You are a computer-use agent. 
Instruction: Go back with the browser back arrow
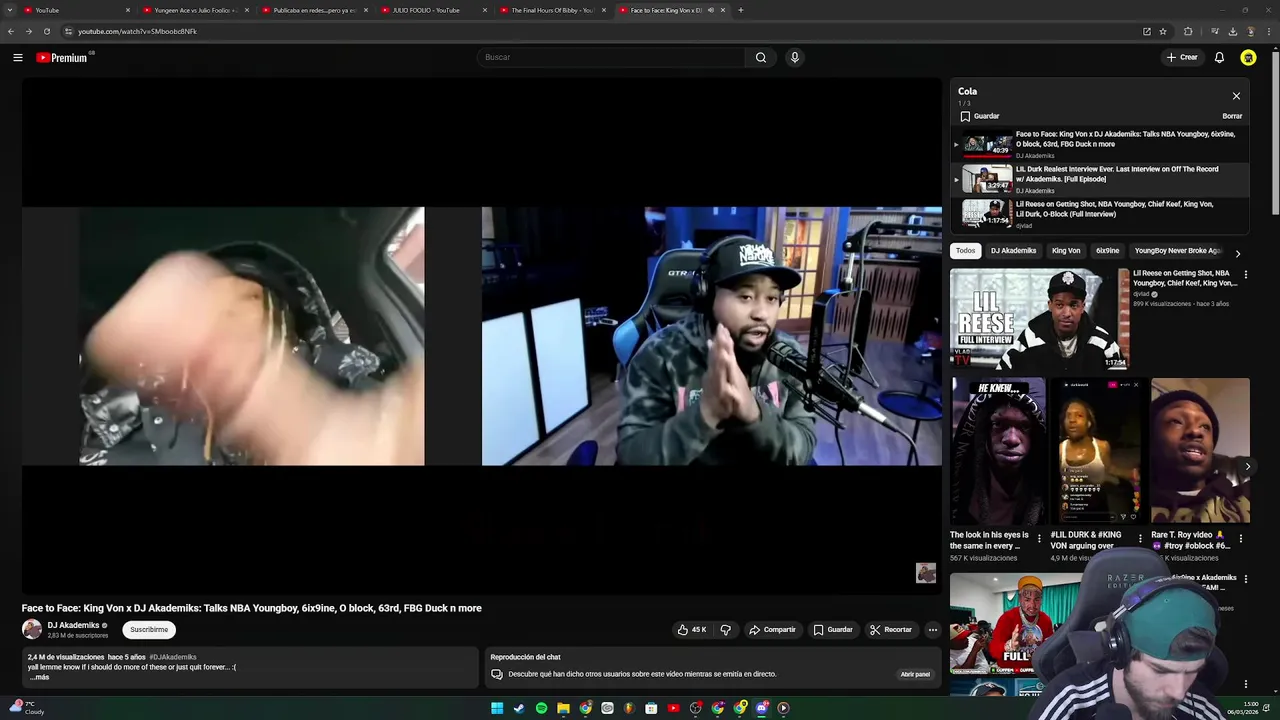point(11,31)
